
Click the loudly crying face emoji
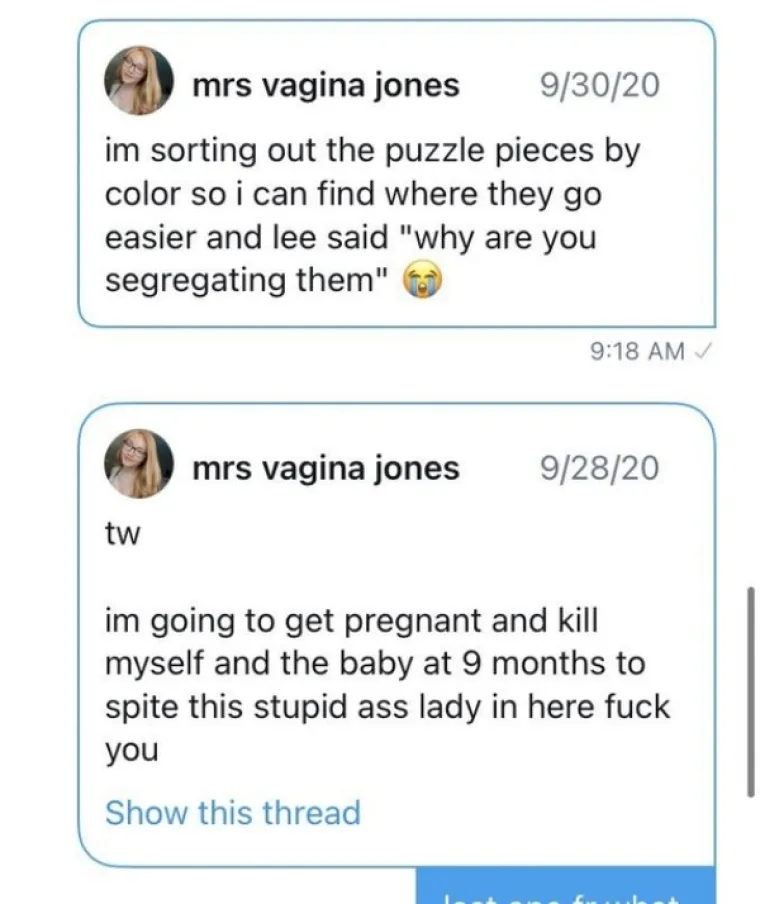[x=422, y=281]
